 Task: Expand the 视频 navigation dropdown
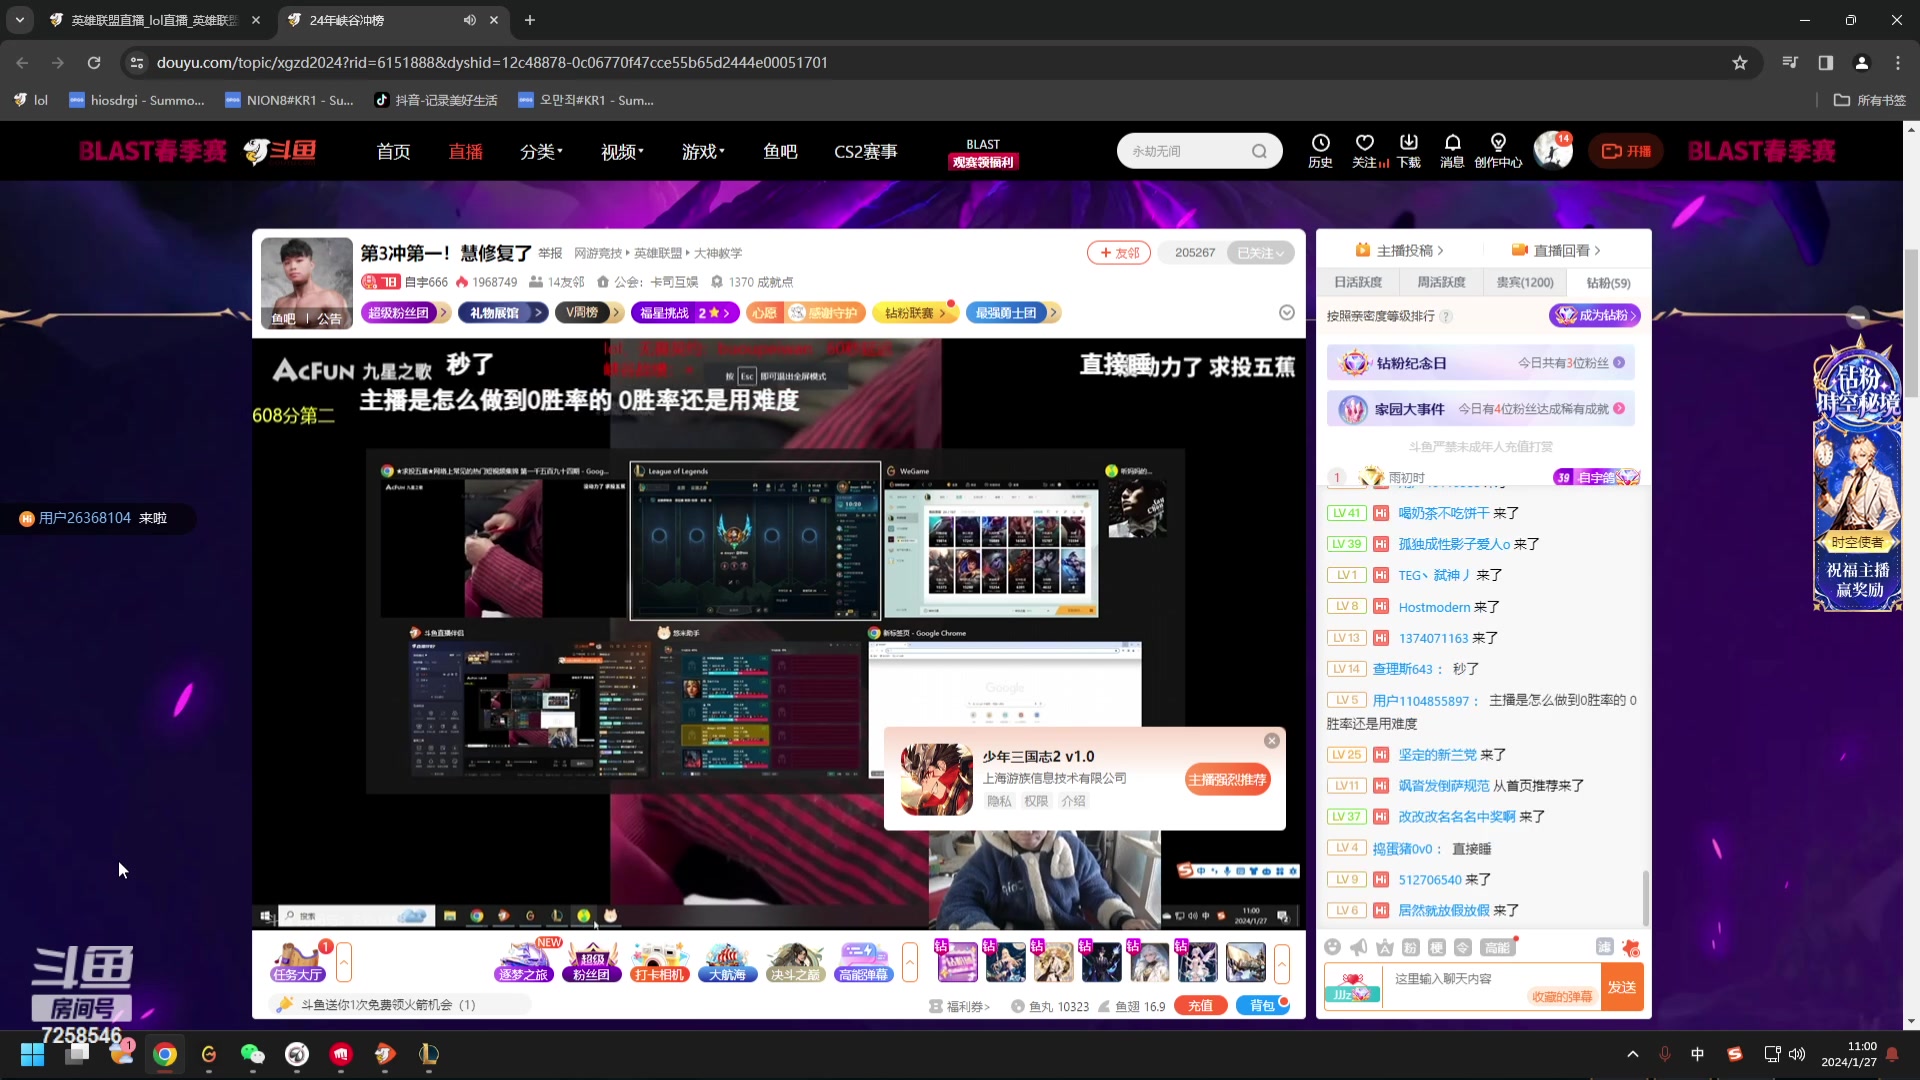[x=622, y=151]
